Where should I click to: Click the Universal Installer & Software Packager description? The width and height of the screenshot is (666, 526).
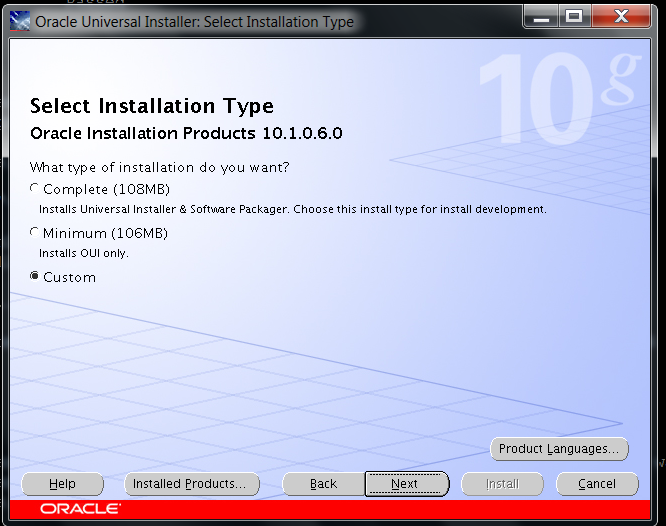pos(293,209)
